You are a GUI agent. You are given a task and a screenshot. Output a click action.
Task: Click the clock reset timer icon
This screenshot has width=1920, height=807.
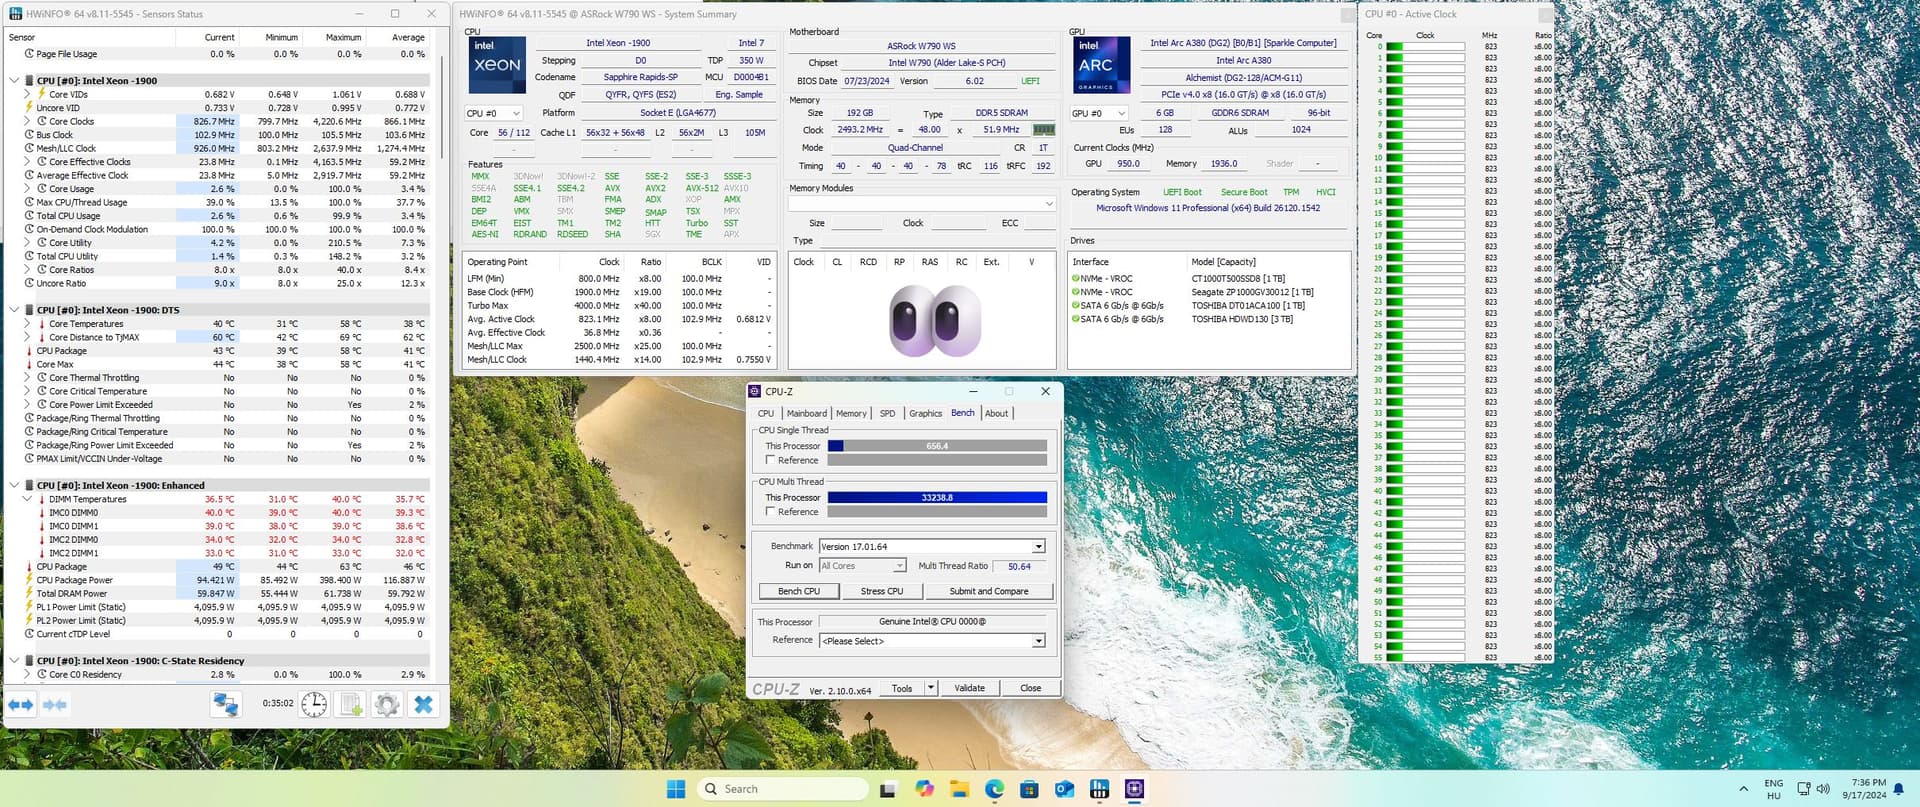pyautogui.click(x=314, y=704)
